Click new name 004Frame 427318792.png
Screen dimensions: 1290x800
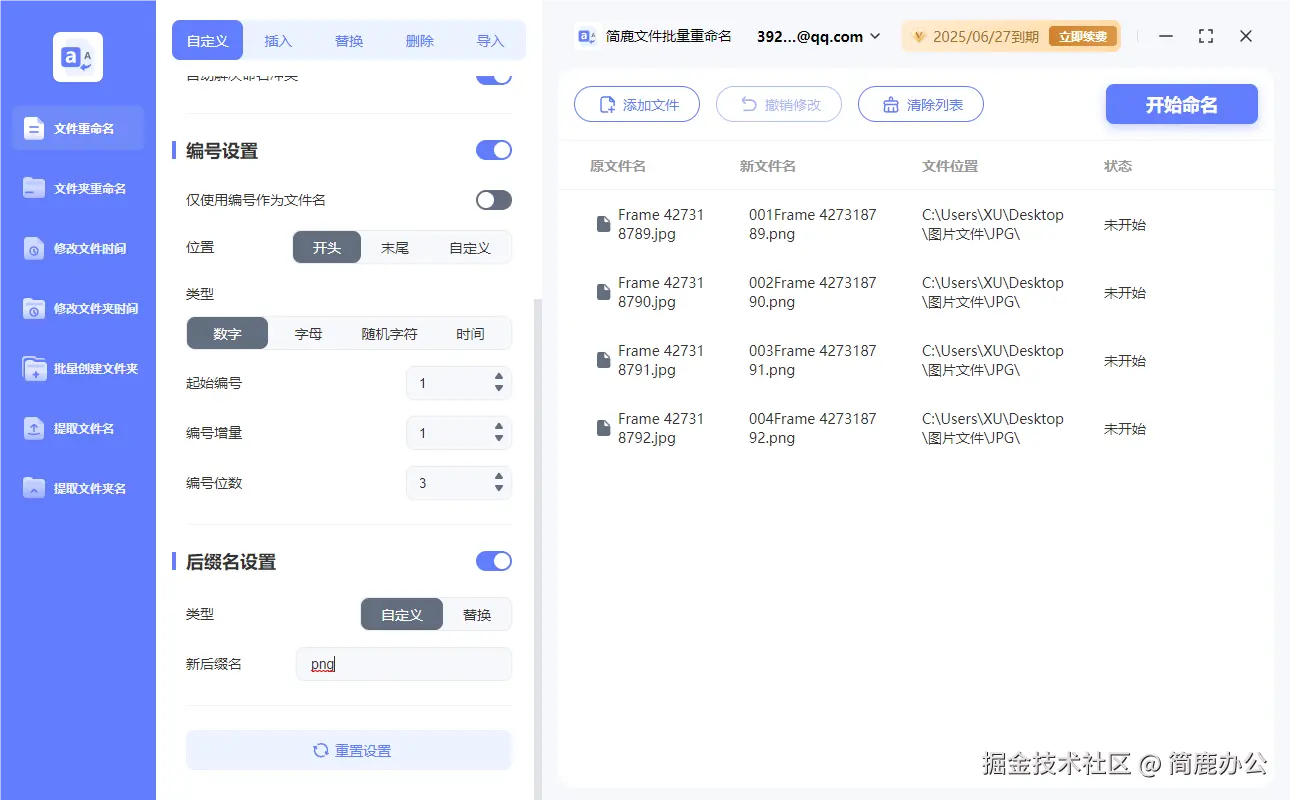[x=813, y=428]
